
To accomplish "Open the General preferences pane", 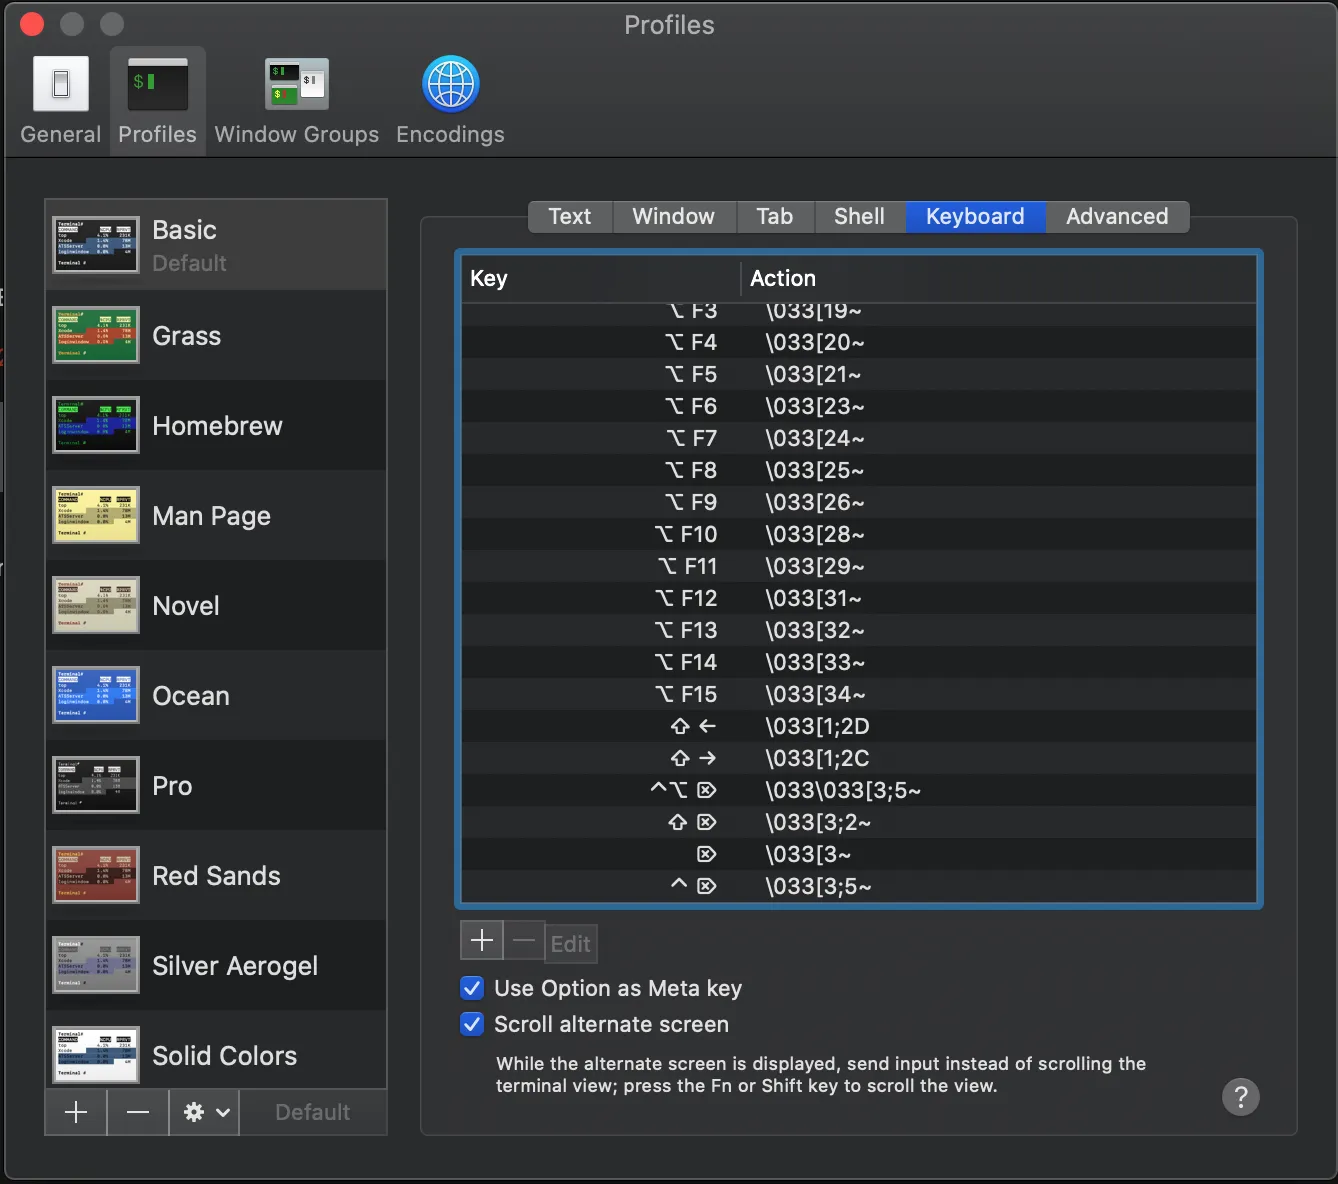I will [61, 101].
